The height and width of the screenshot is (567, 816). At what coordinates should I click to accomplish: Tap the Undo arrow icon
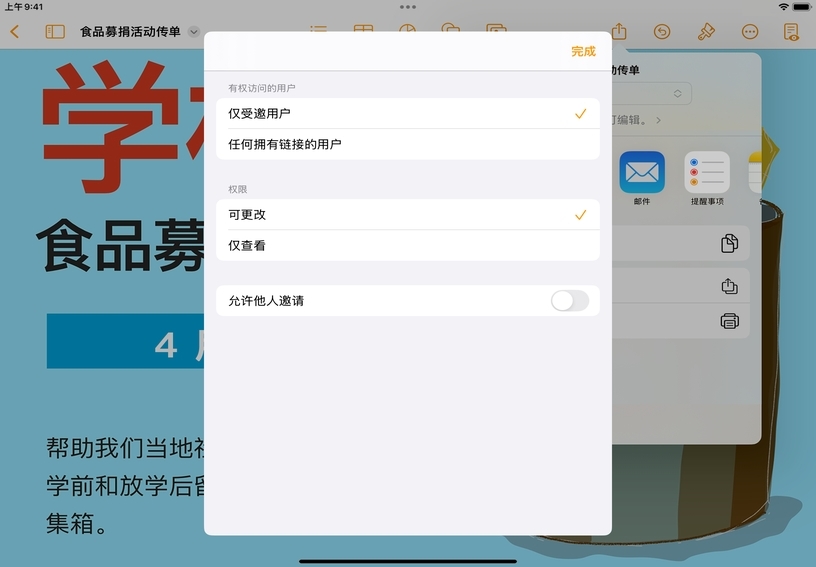tap(662, 32)
